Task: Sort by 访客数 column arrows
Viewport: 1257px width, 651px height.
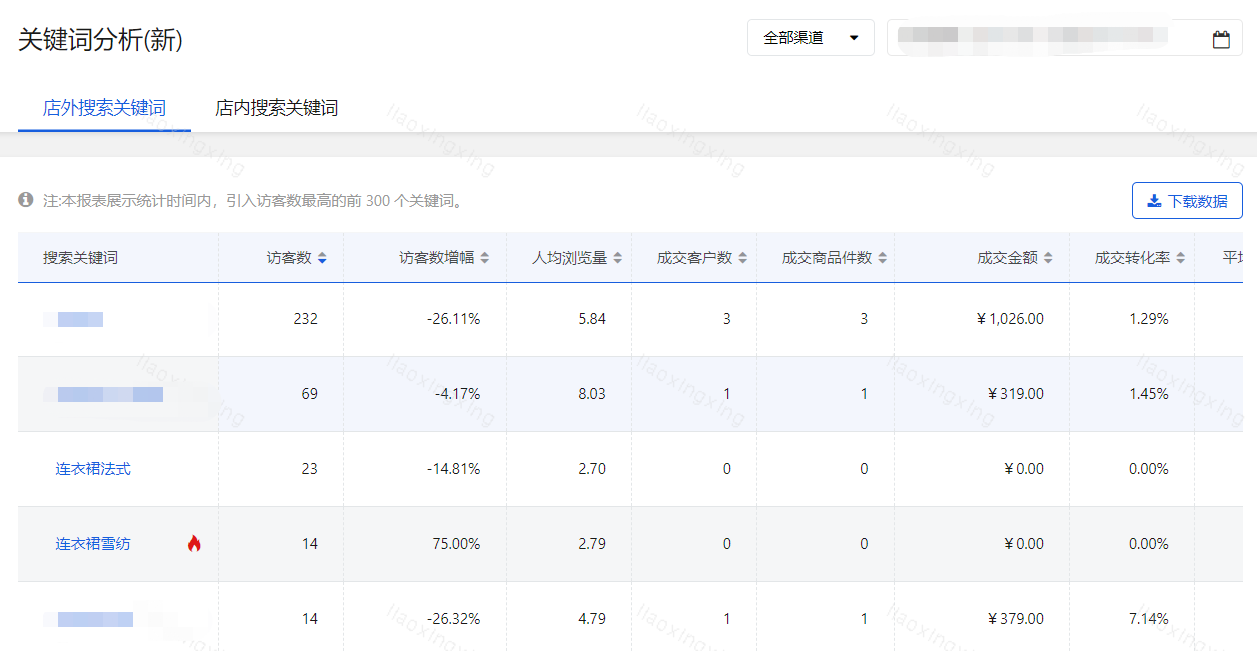Action: pyautogui.click(x=322, y=258)
